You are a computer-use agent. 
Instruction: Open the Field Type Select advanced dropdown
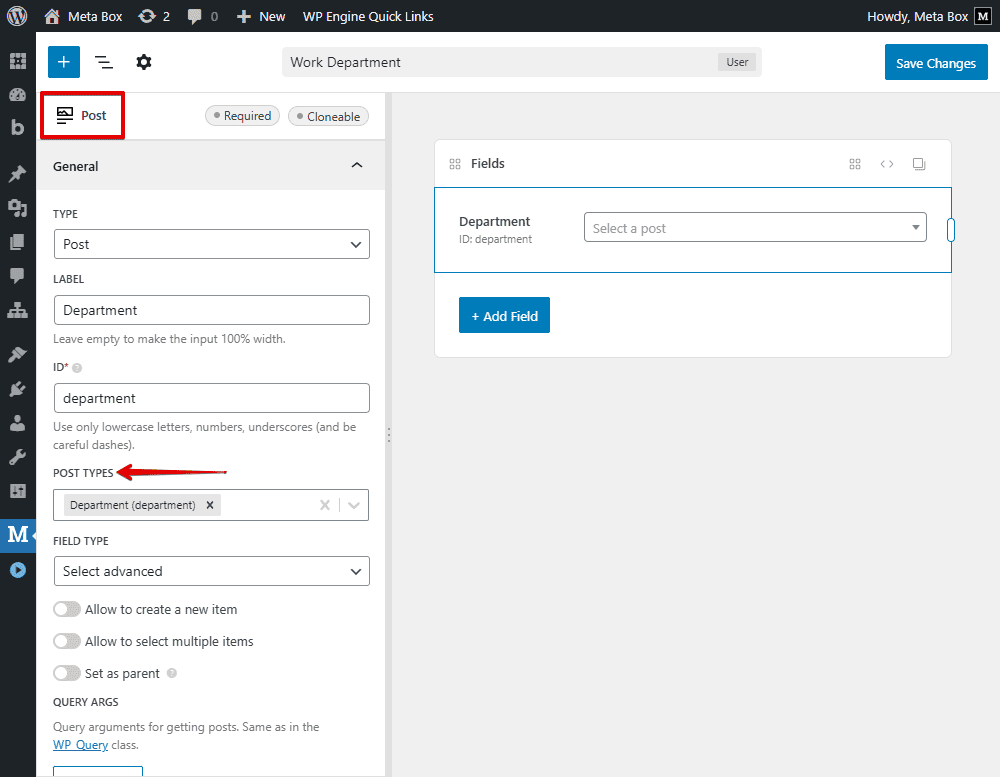coord(211,571)
